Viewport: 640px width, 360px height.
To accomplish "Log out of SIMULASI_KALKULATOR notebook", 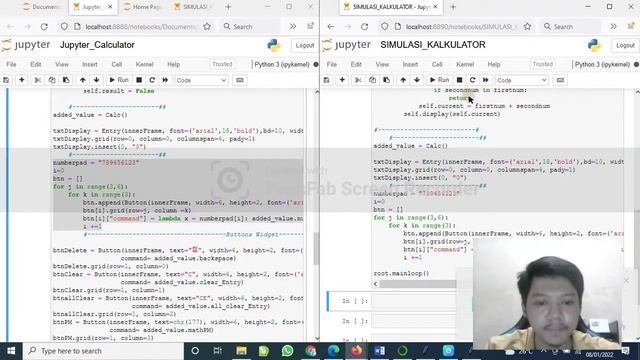I will 625,45.
